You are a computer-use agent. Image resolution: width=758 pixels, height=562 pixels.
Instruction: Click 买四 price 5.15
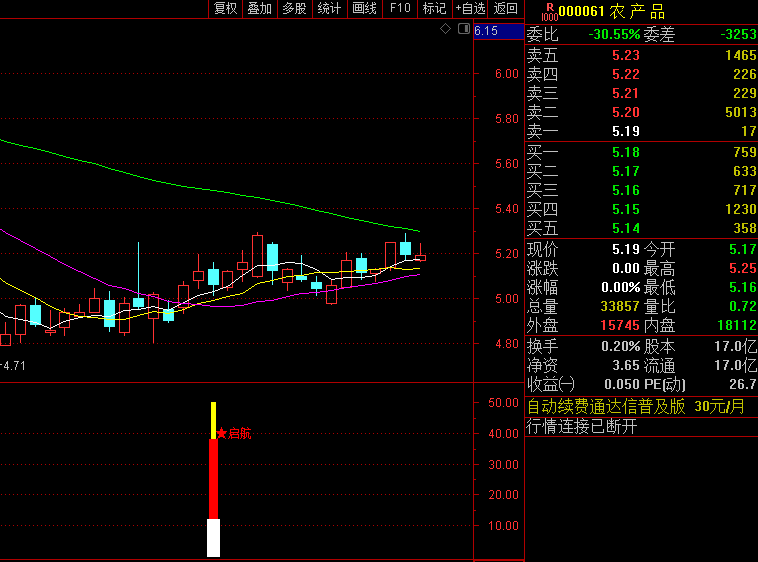pyautogui.click(x=626, y=209)
